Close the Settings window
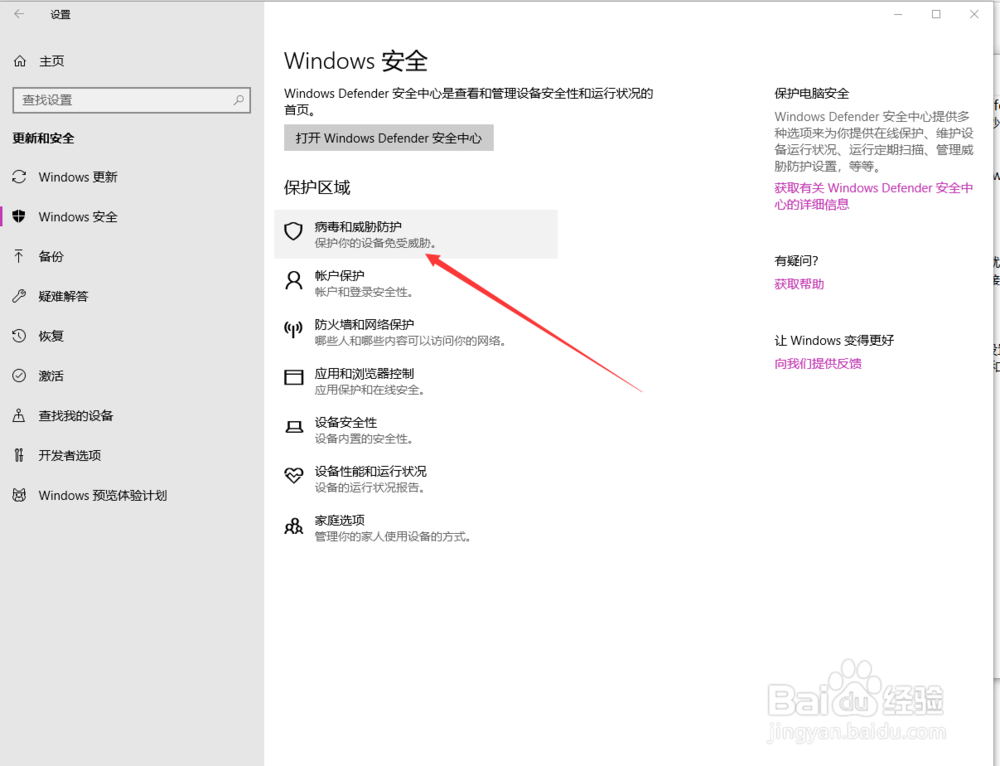The width and height of the screenshot is (1000, 766). pyautogui.click(x=974, y=14)
